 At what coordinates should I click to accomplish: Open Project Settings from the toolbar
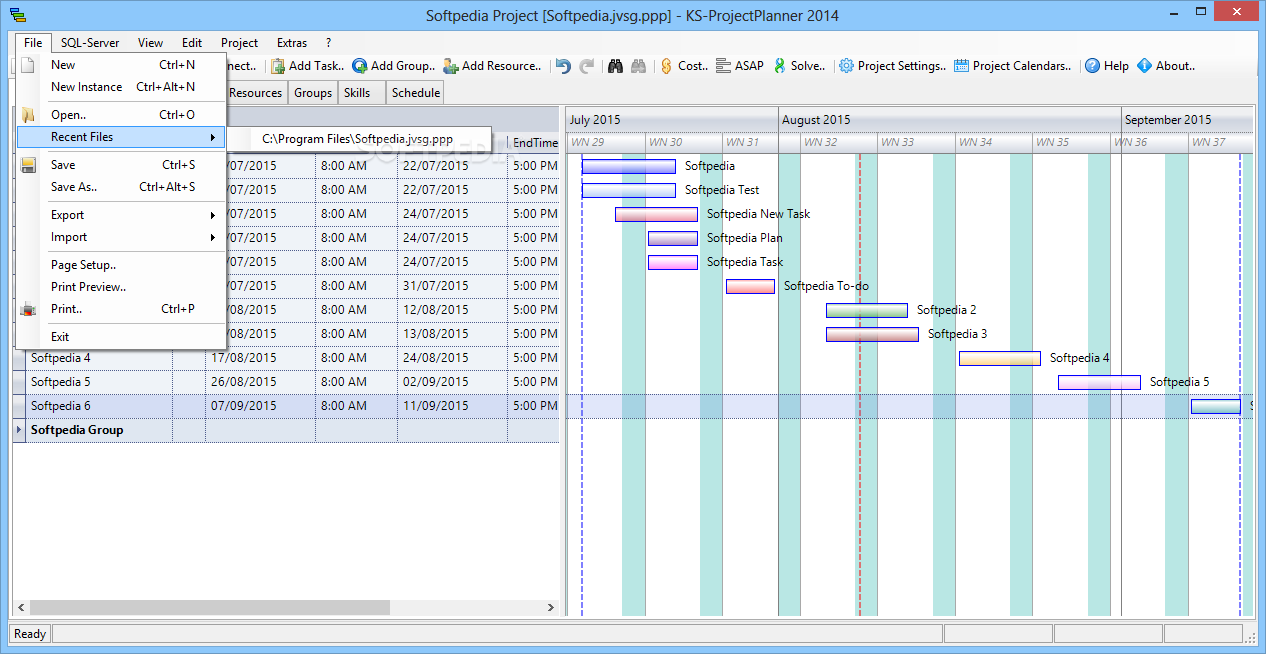point(892,66)
